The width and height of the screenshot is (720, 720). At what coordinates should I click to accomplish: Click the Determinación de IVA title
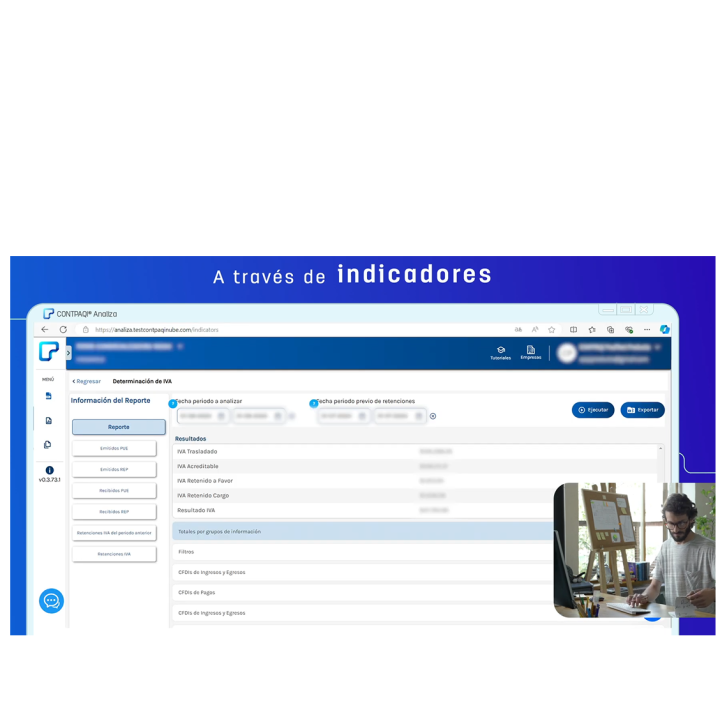click(142, 381)
